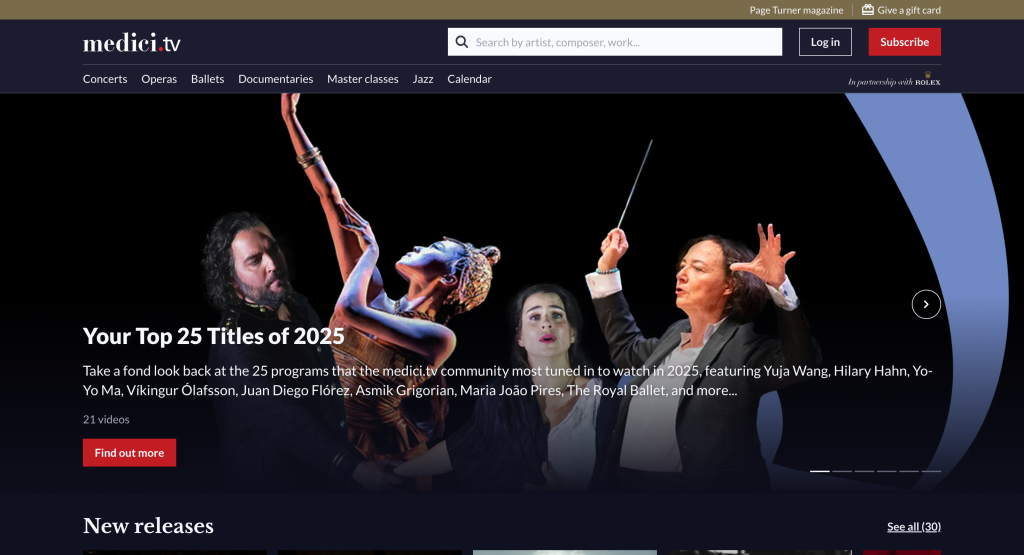Image resolution: width=1024 pixels, height=555 pixels.
Task: Switch to the third carousel slide indicator
Action: tap(864, 470)
